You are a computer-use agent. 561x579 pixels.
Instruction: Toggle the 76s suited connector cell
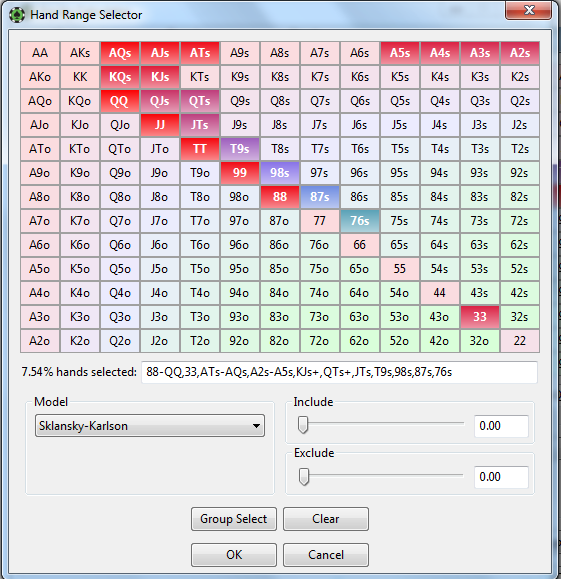(x=360, y=221)
